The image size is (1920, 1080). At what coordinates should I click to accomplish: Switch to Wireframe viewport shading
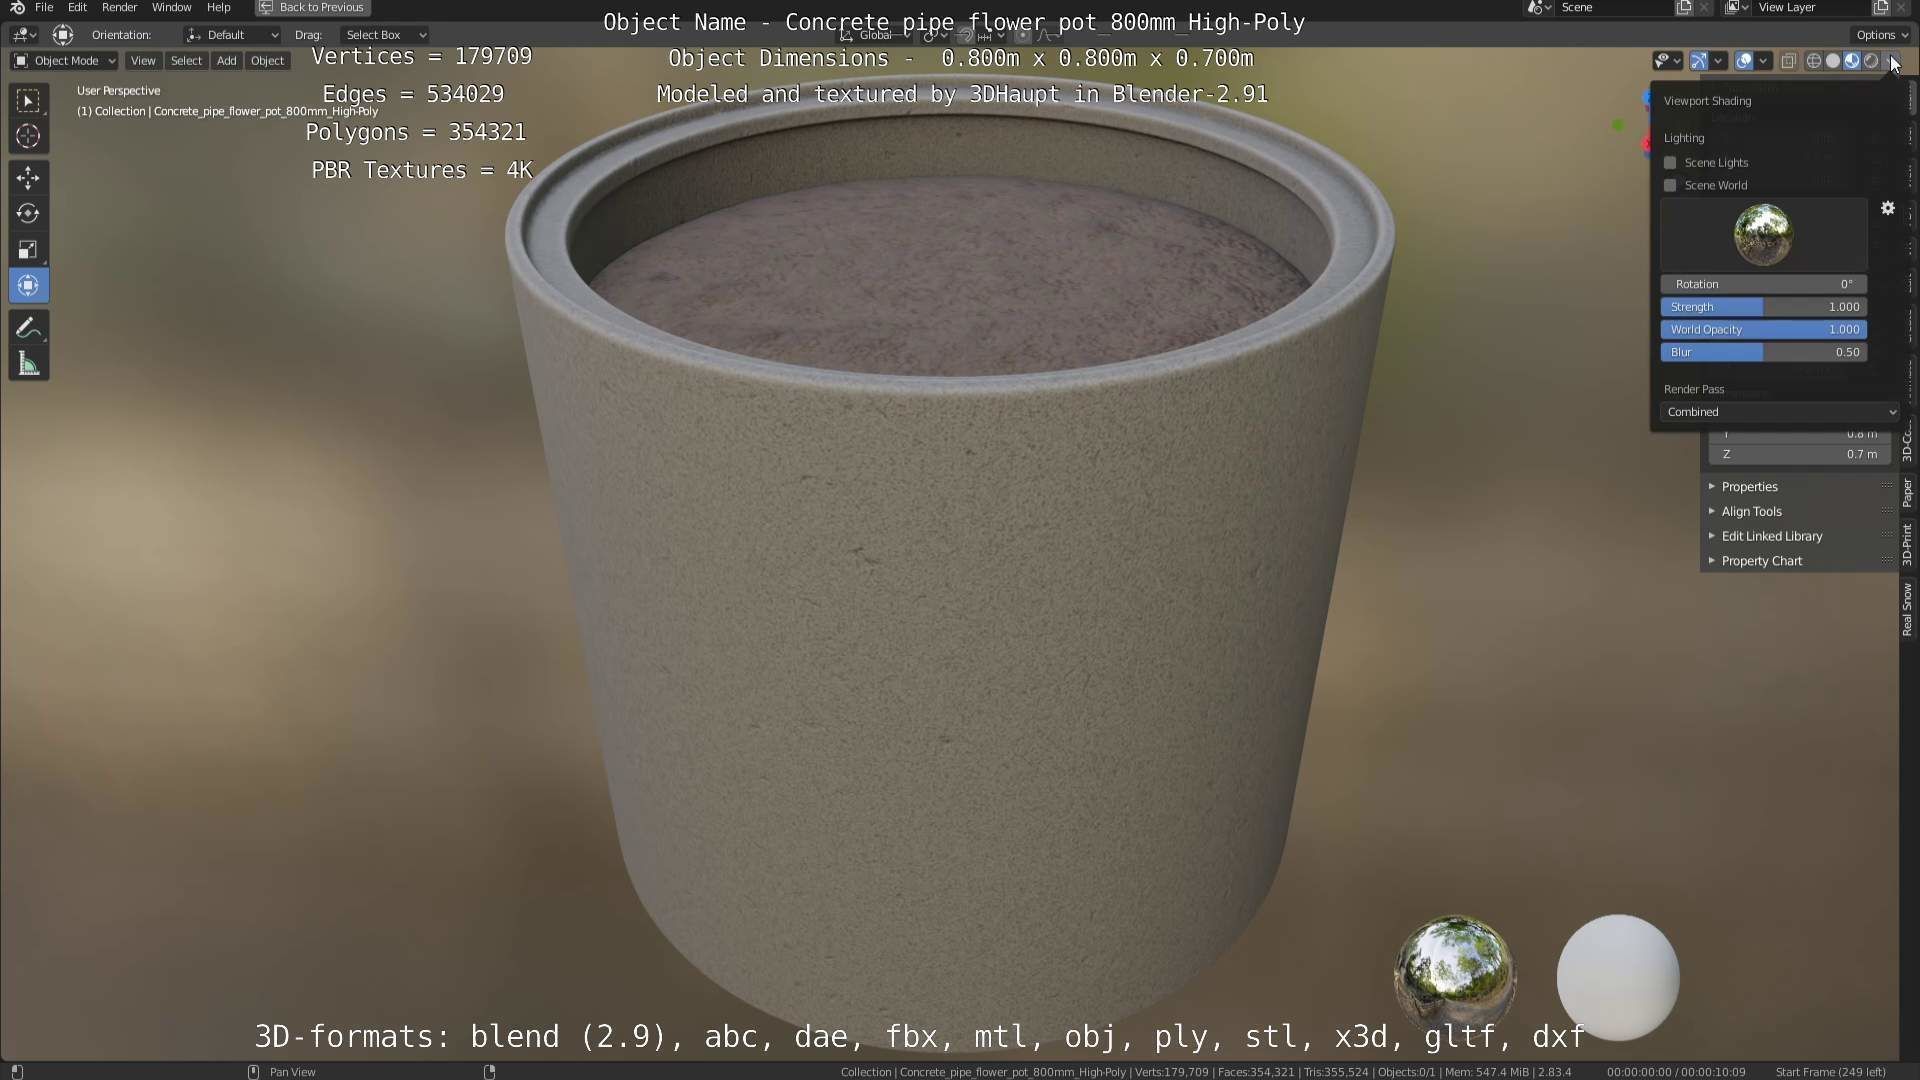pos(1813,61)
